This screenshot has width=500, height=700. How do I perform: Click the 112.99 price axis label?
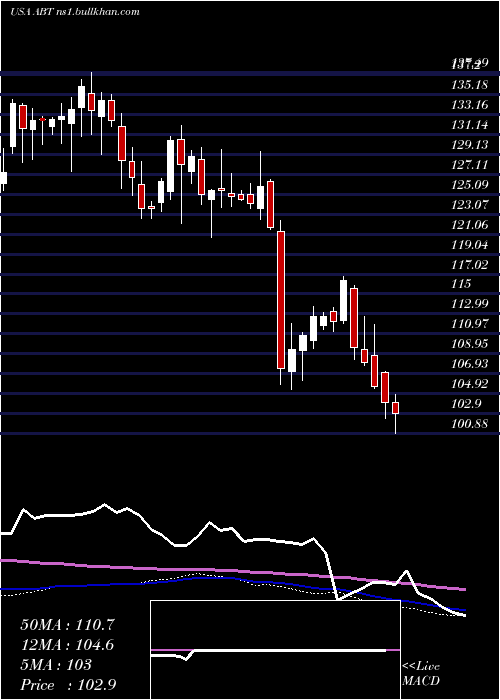coord(469,304)
